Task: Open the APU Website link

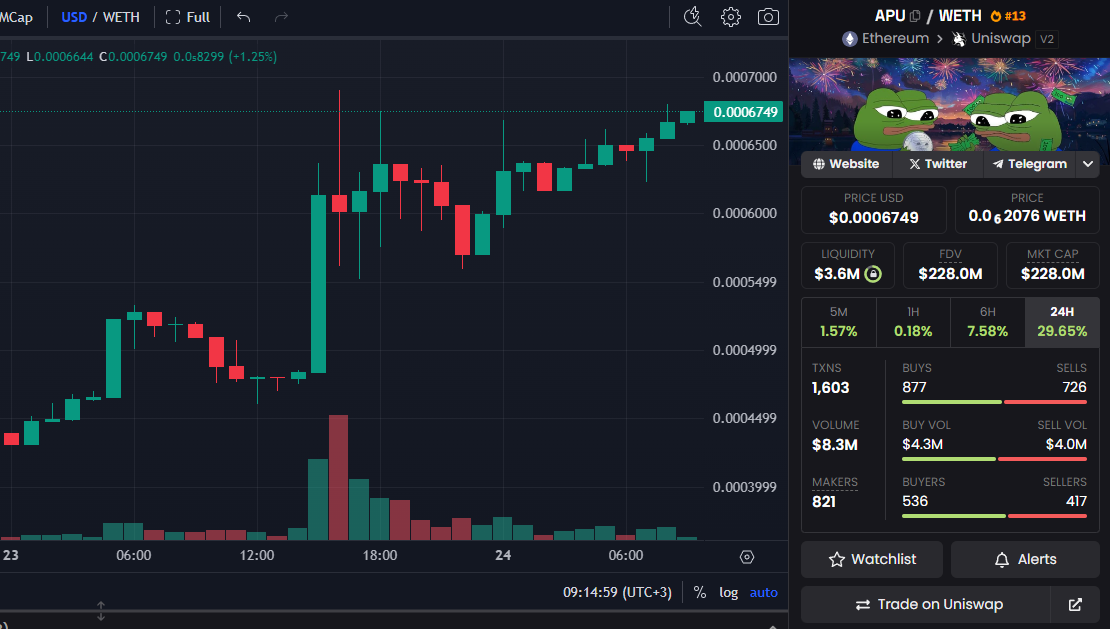Action: [846, 164]
